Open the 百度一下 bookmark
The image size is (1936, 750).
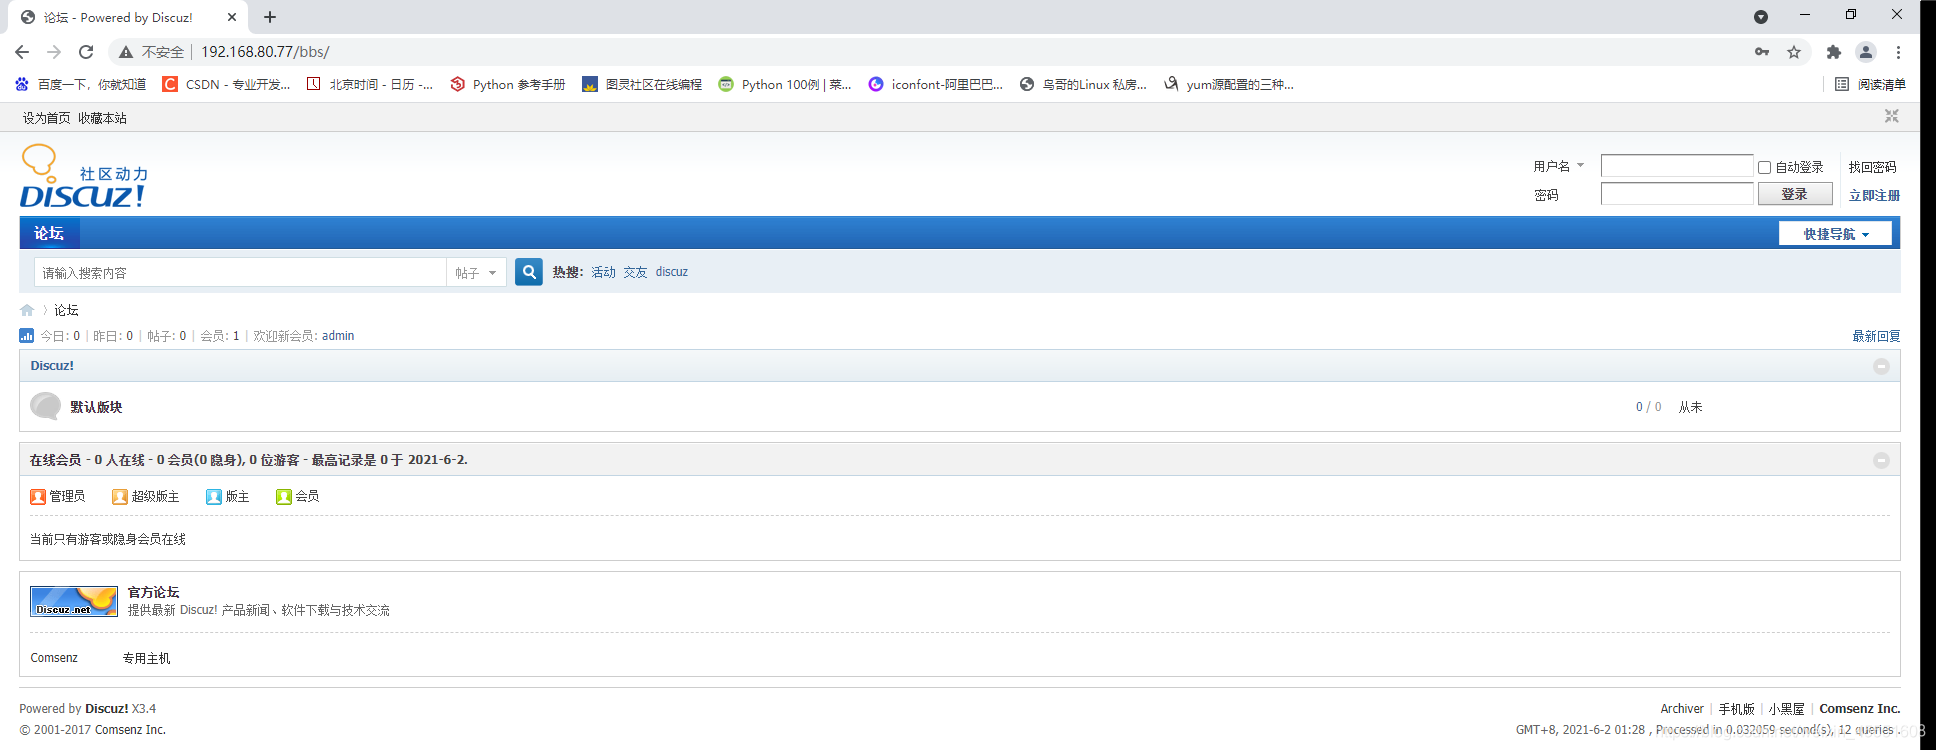(x=81, y=85)
